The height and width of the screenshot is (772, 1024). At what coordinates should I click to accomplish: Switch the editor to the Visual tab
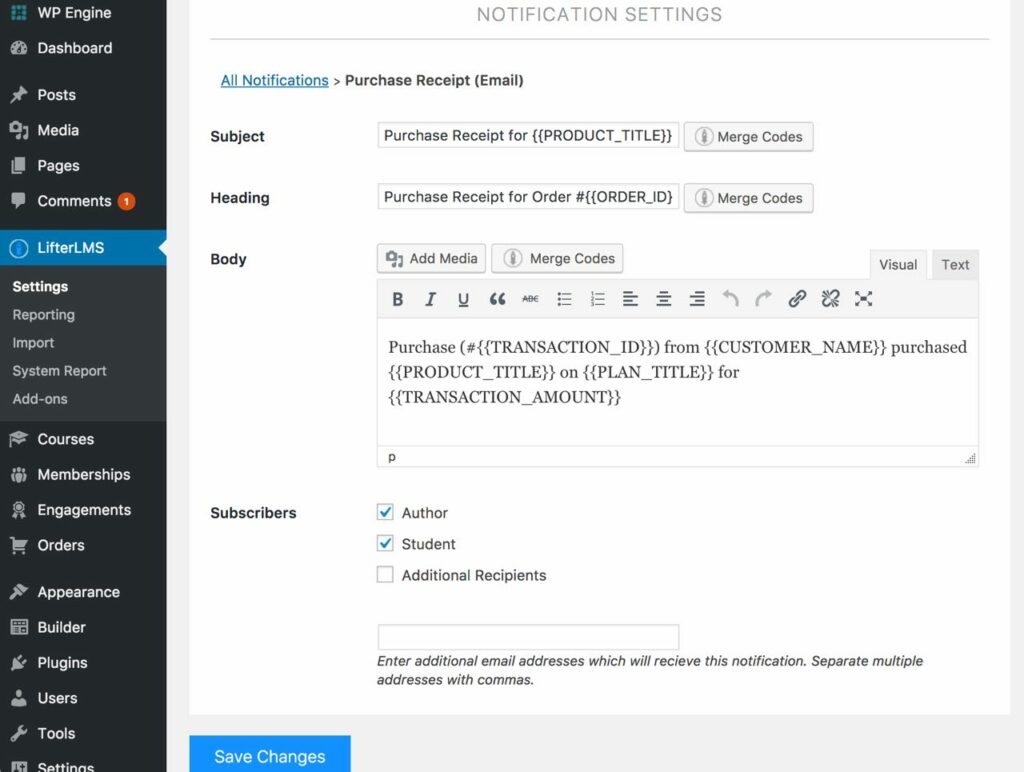point(898,265)
